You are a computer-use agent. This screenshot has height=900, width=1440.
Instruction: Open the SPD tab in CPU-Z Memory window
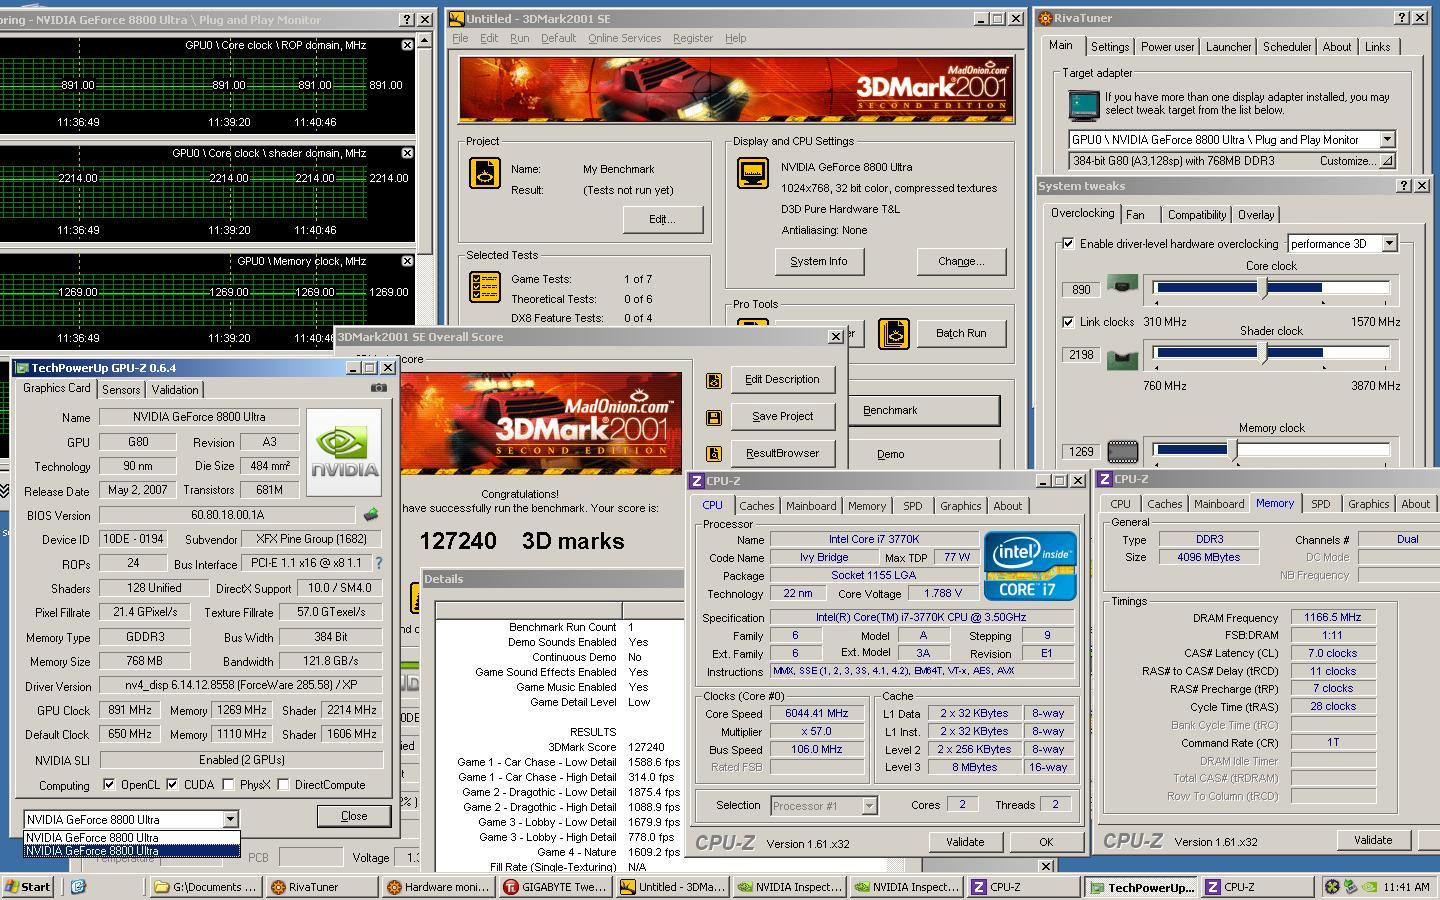click(x=1320, y=504)
